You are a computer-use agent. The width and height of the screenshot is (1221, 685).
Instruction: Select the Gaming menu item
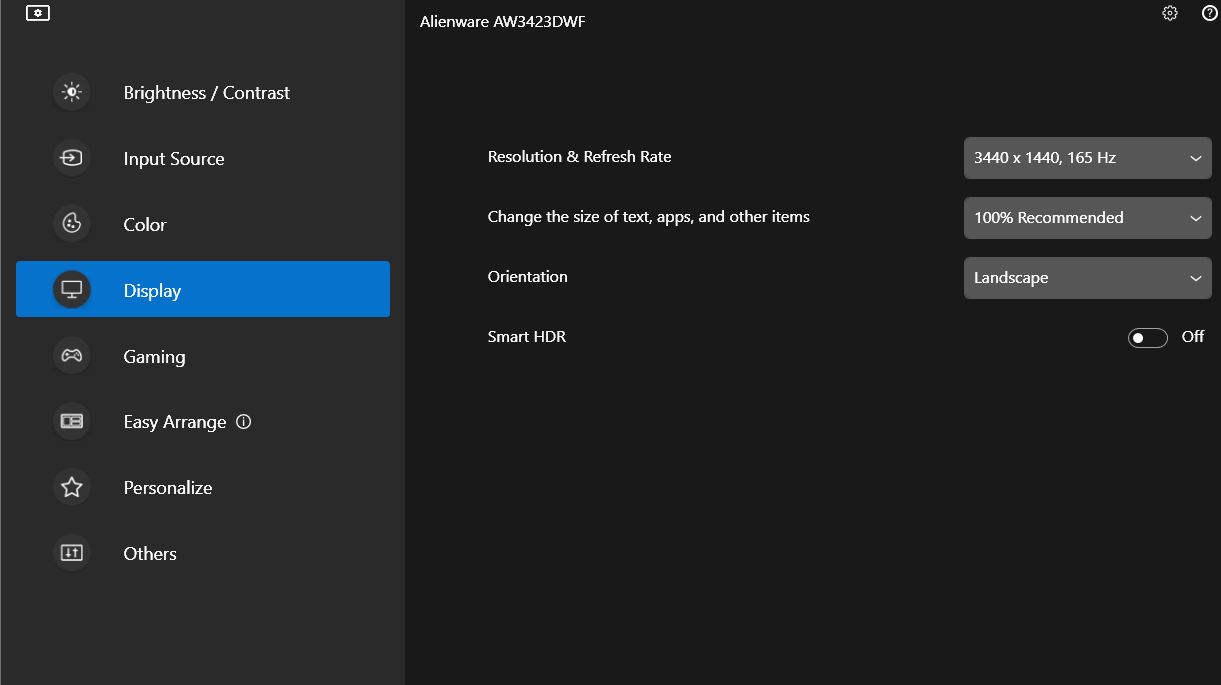[x=203, y=356]
